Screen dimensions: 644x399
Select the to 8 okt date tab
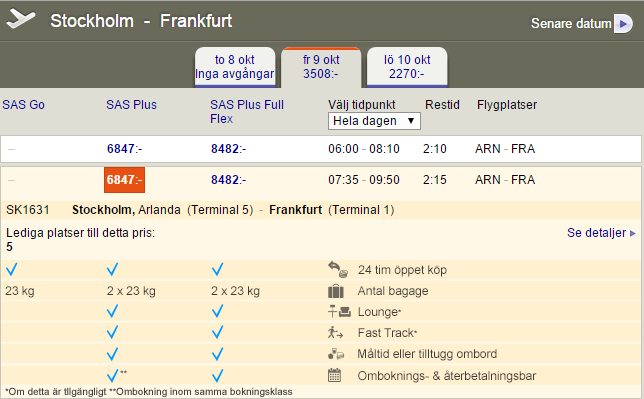click(235, 67)
